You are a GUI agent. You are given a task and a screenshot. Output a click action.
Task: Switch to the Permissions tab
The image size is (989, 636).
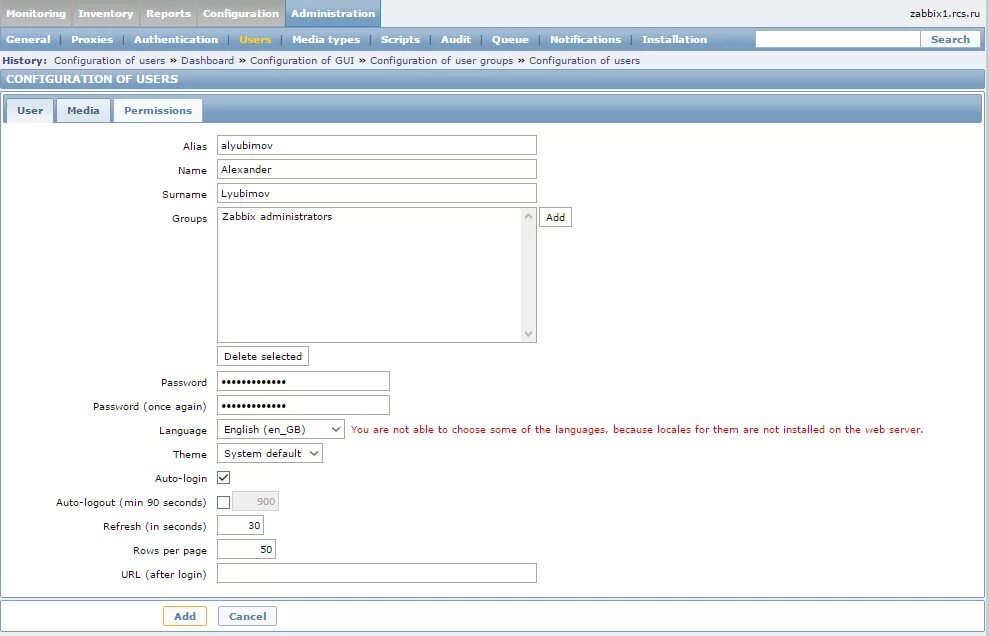point(157,110)
